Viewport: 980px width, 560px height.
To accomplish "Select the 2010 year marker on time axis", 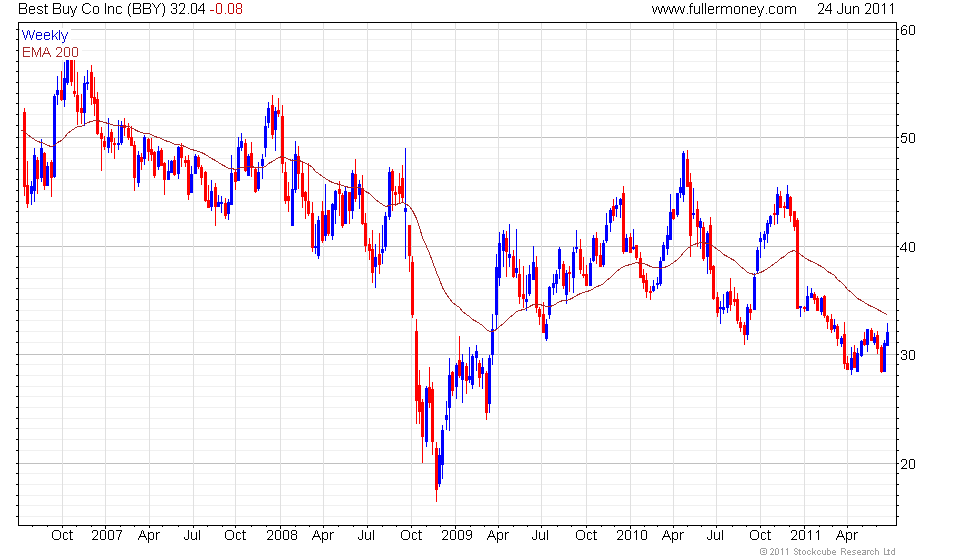I will pyautogui.click(x=631, y=536).
